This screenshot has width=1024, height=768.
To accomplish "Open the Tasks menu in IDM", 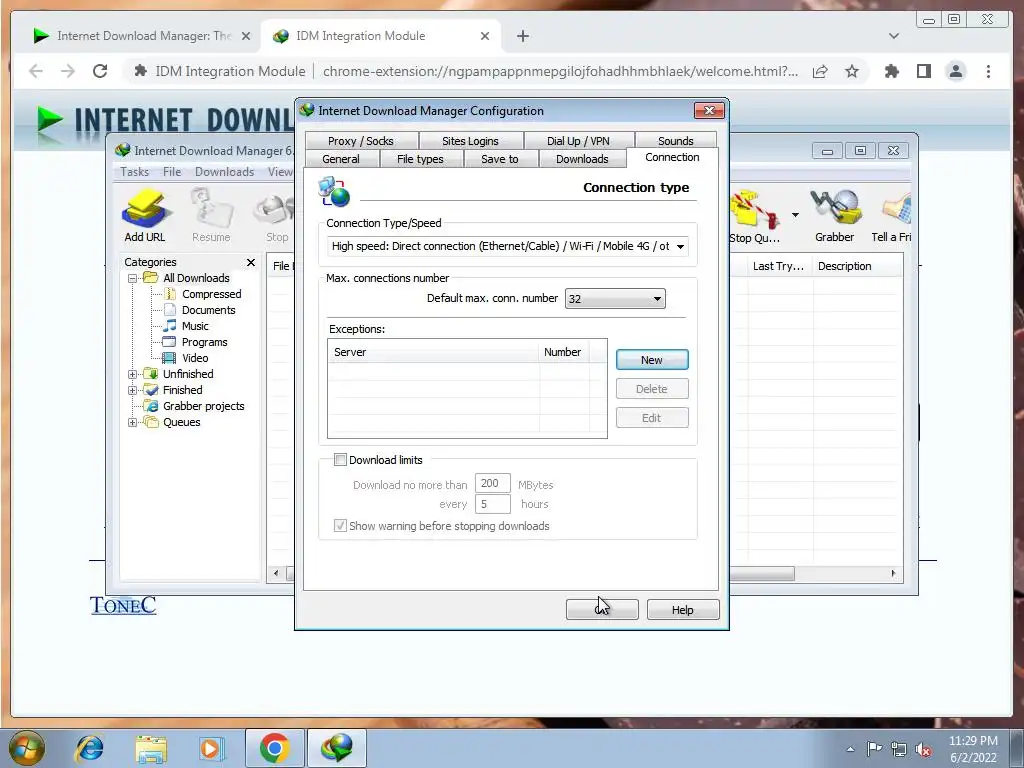I will (x=135, y=172).
